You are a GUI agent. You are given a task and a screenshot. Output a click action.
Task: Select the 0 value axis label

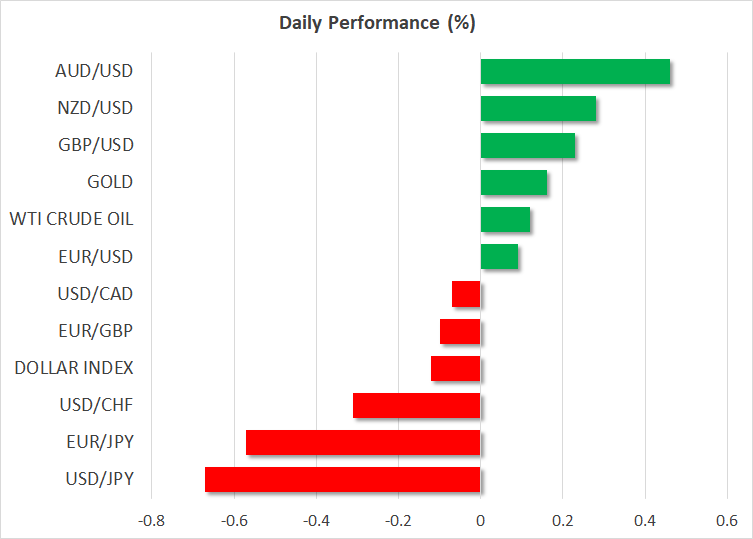[x=481, y=521]
